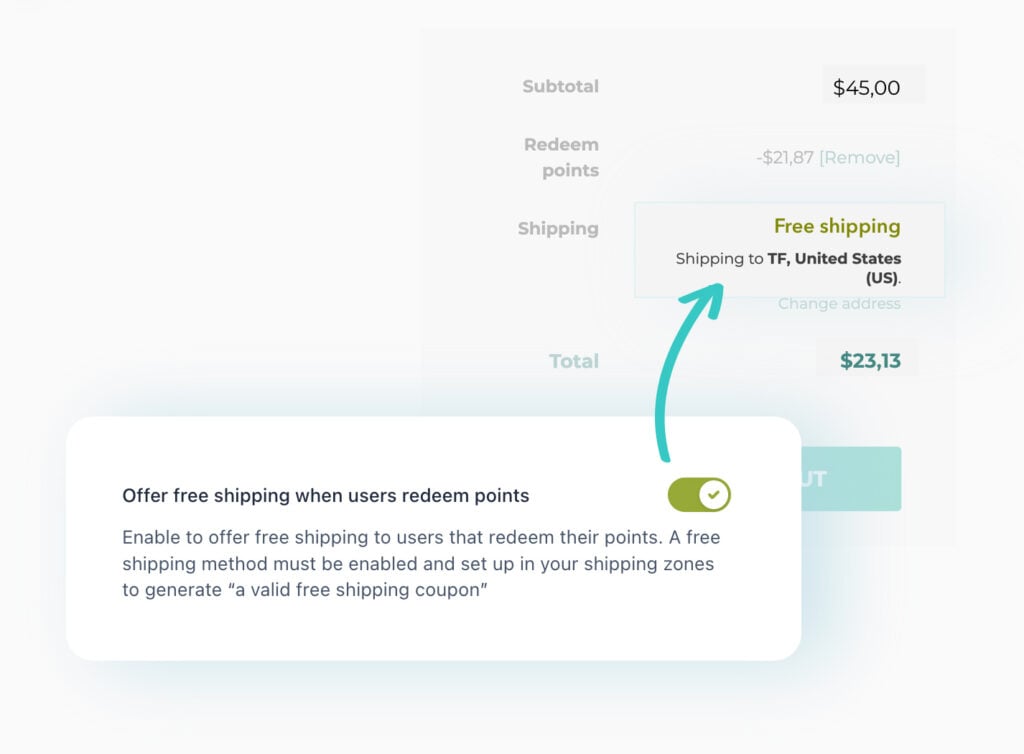The height and width of the screenshot is (754, 1024).
Task: Click the checkmark icon on the green toggle
Action: (713, 494)
